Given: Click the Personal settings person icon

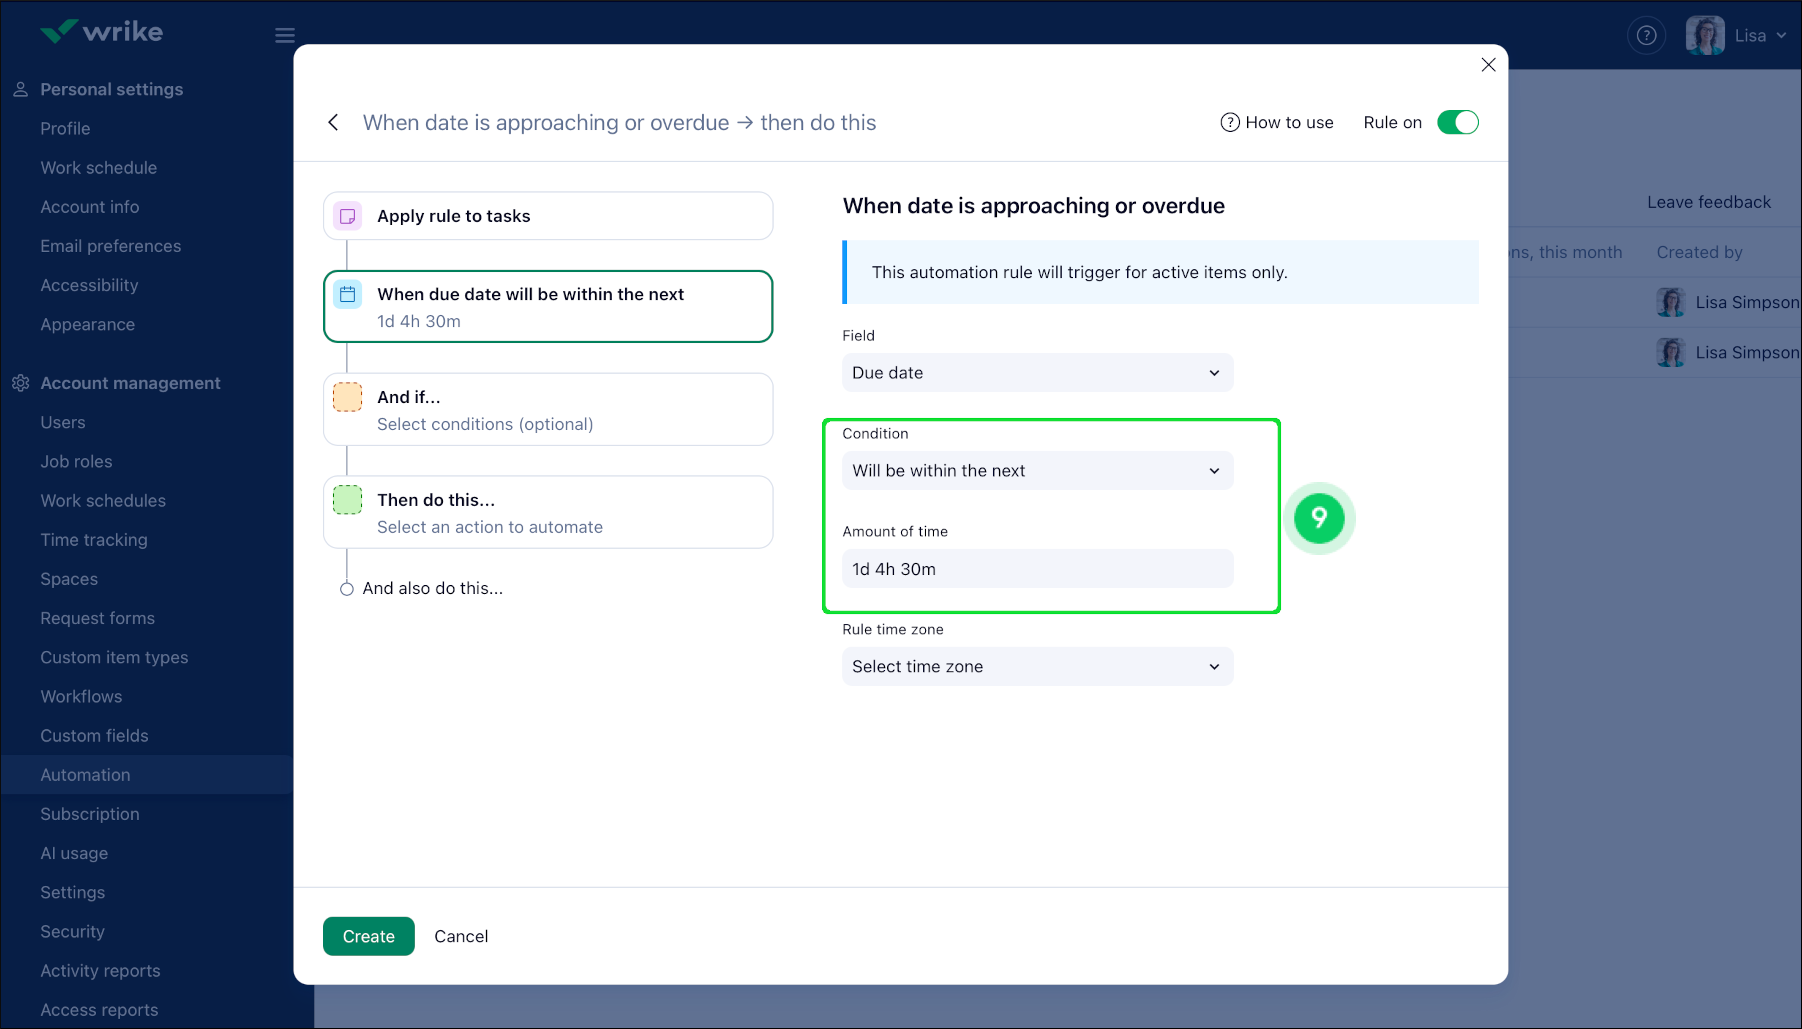Looking at the screenshot, I should click(x=20, y=89).
